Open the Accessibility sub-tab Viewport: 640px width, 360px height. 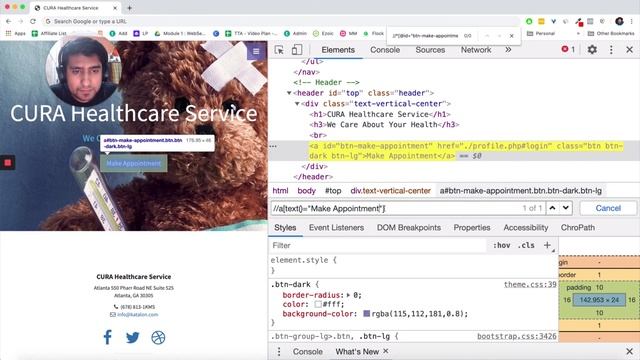click(526, 228)
